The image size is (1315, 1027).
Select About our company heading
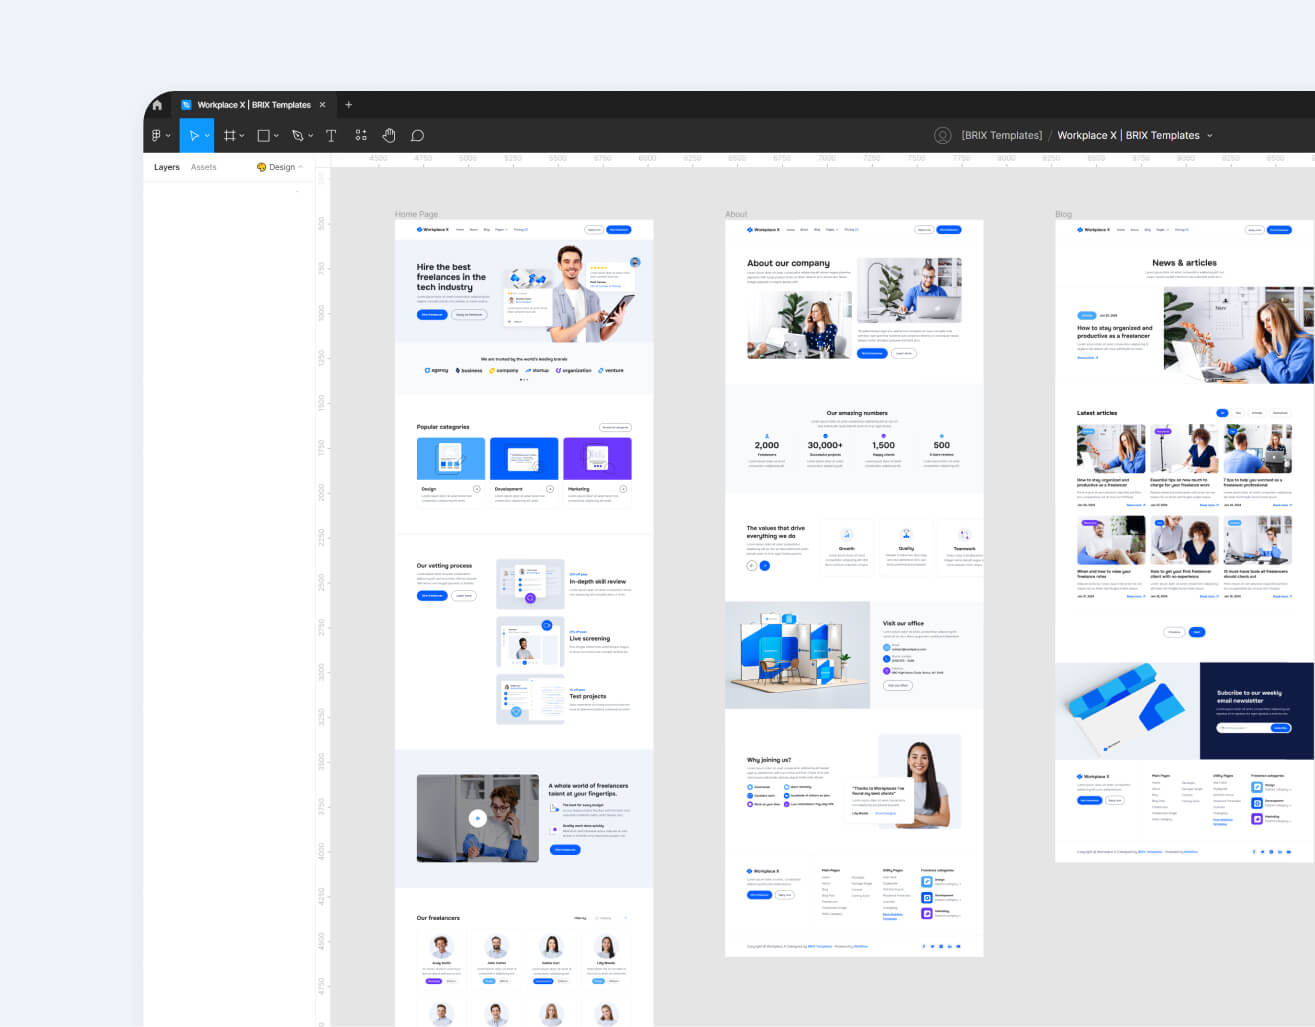coord(788,263)
